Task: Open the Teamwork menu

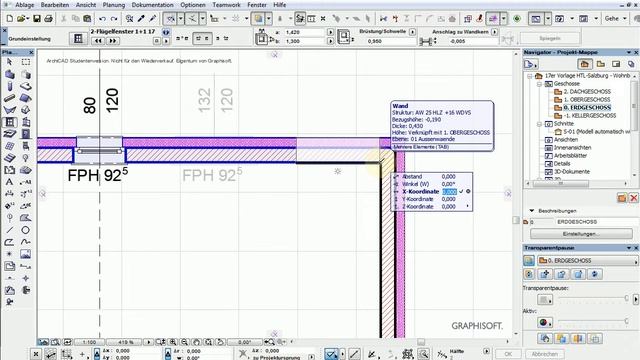Action: 226,5
